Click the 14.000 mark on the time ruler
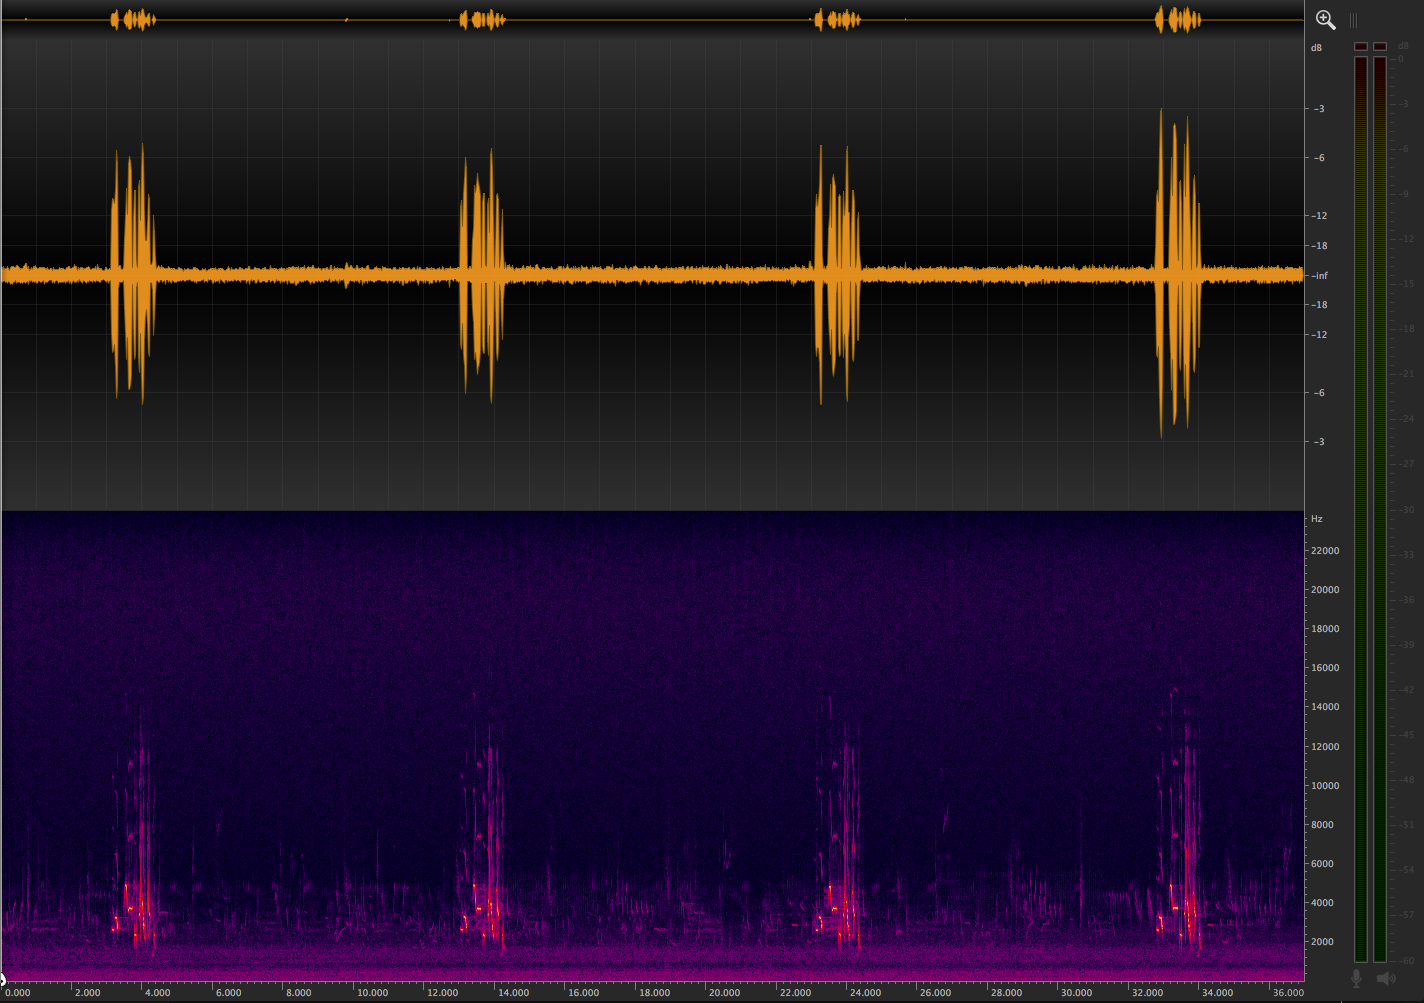 (x=513, y=993)
